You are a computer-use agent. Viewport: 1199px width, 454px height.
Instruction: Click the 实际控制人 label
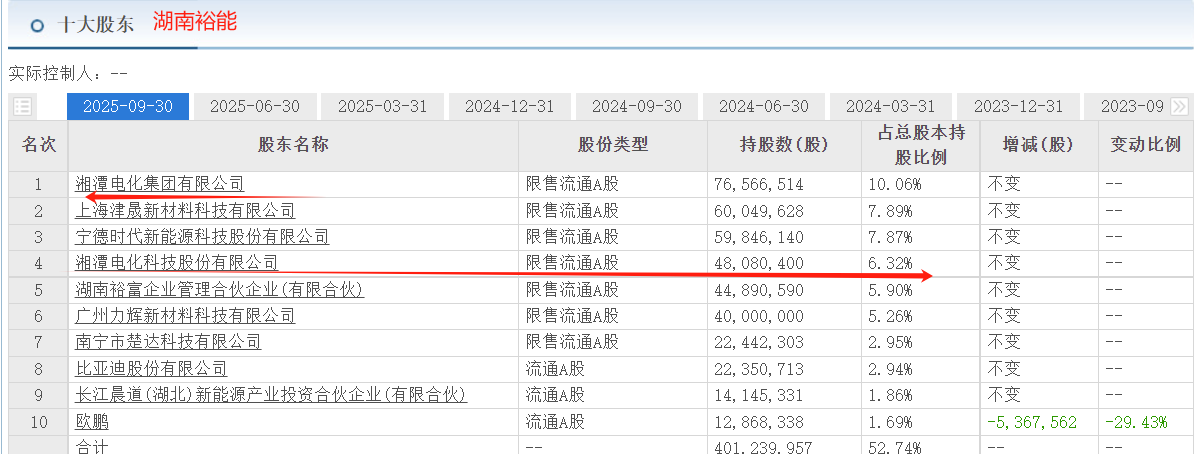[54, 74]
